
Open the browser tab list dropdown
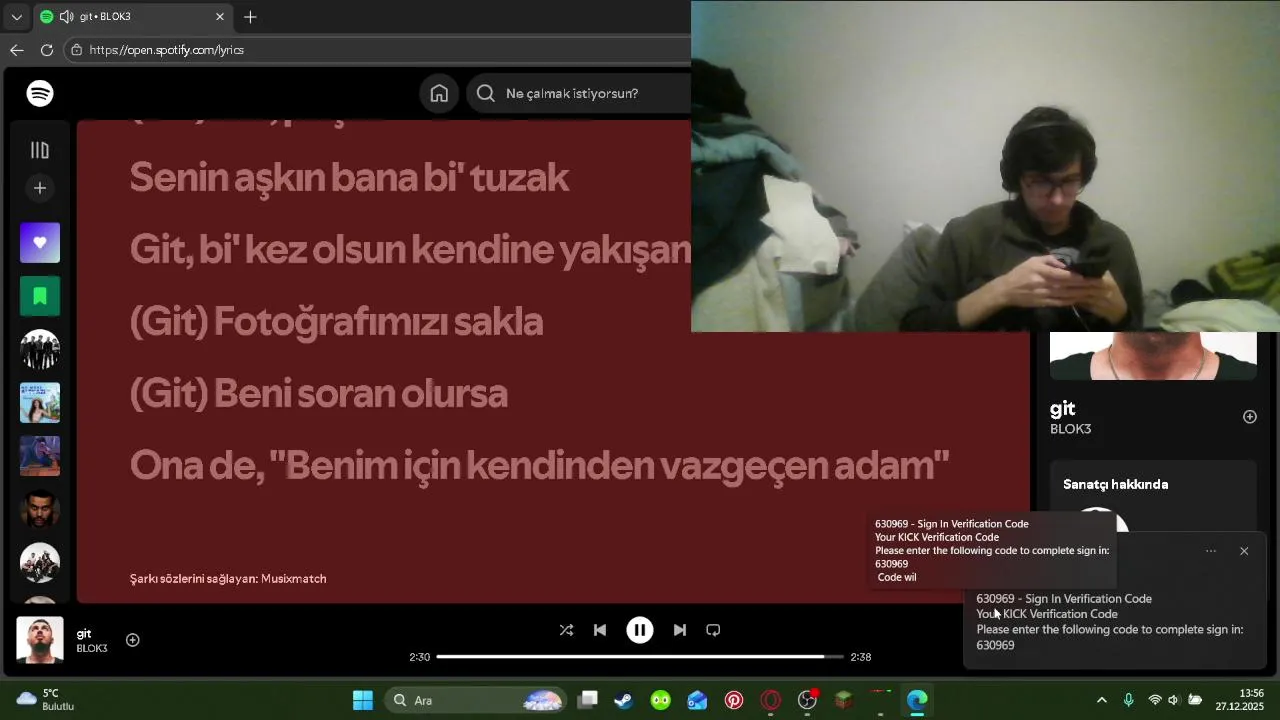(16, 17)
